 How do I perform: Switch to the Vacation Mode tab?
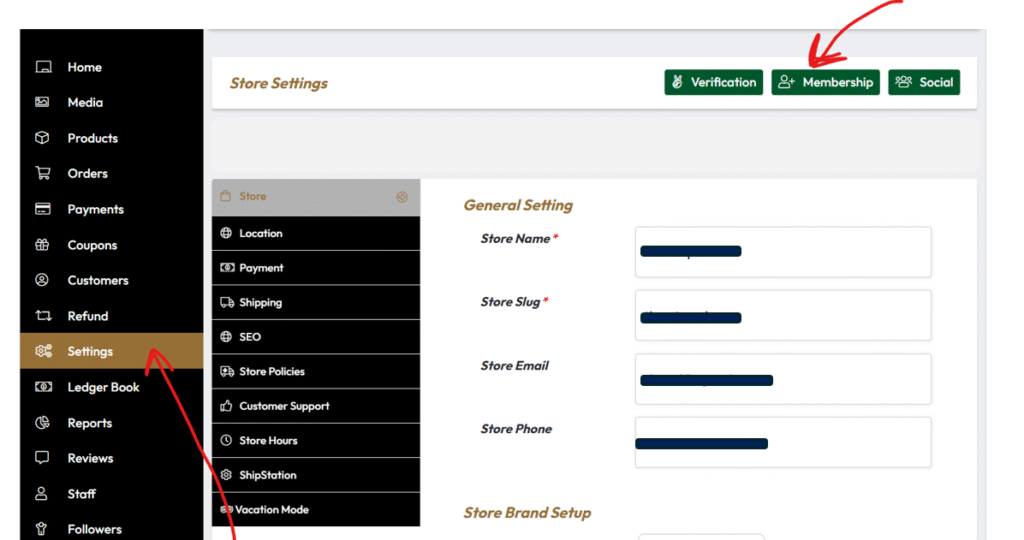[x=315, y=509]
